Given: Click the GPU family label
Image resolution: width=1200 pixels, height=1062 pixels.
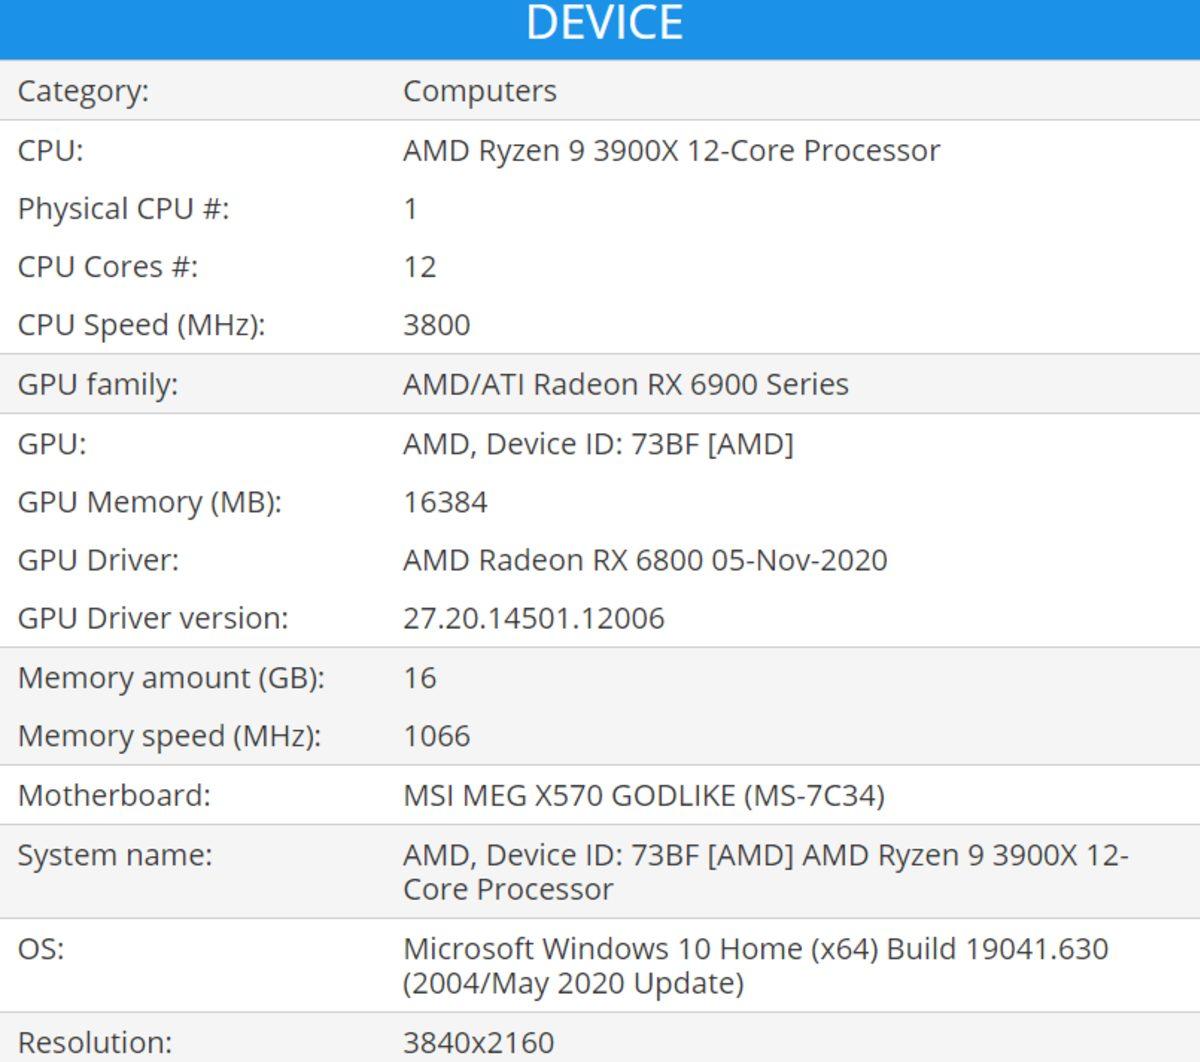Looking at the screenshot, I should (x=98, y=385).
